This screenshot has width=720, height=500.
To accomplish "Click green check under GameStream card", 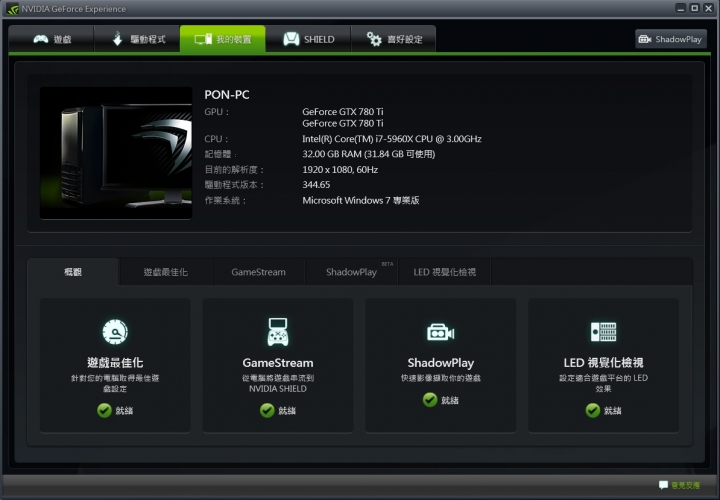I will coord(267,410).
